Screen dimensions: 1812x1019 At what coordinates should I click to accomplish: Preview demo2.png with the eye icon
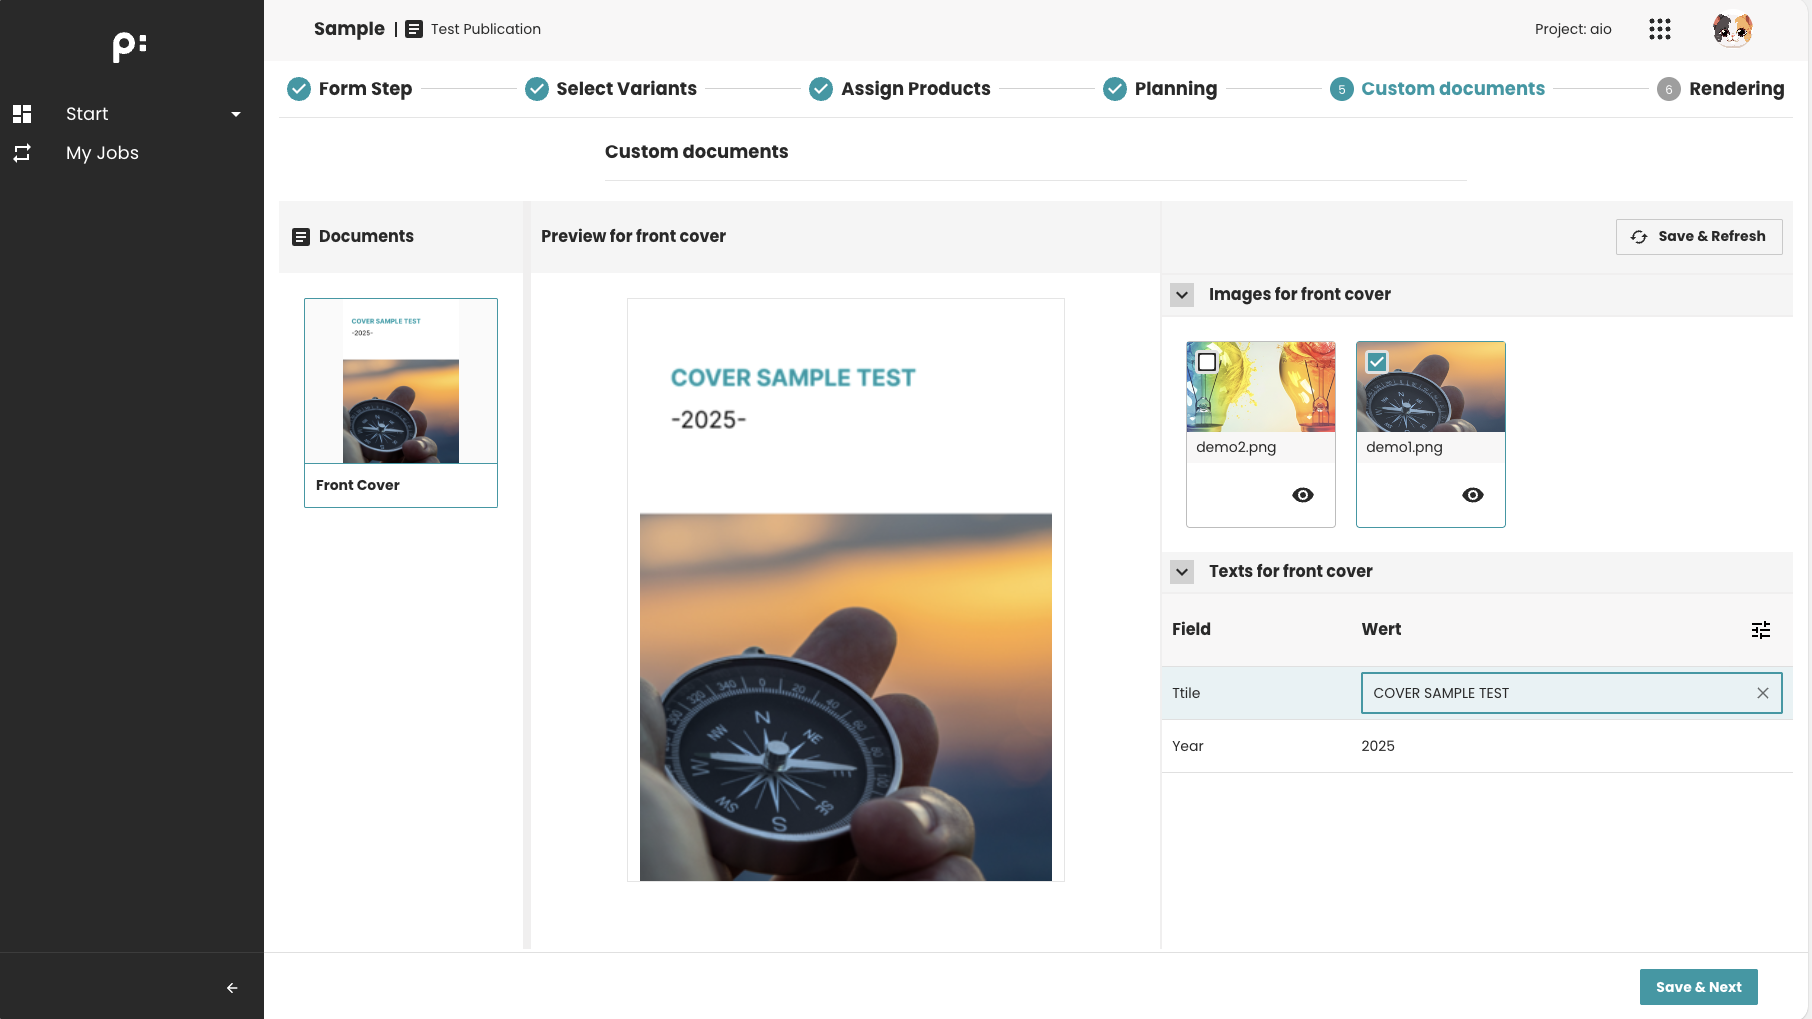[1303, 495]
